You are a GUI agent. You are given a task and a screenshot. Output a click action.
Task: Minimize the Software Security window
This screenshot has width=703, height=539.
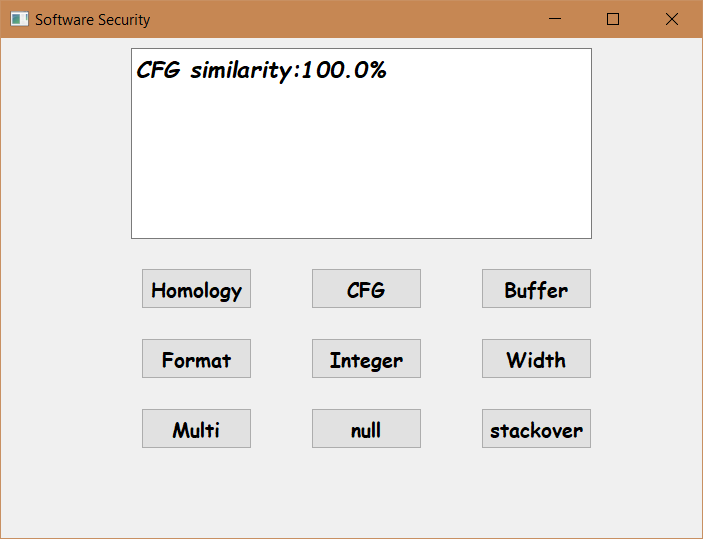click(x=555, y=19)
